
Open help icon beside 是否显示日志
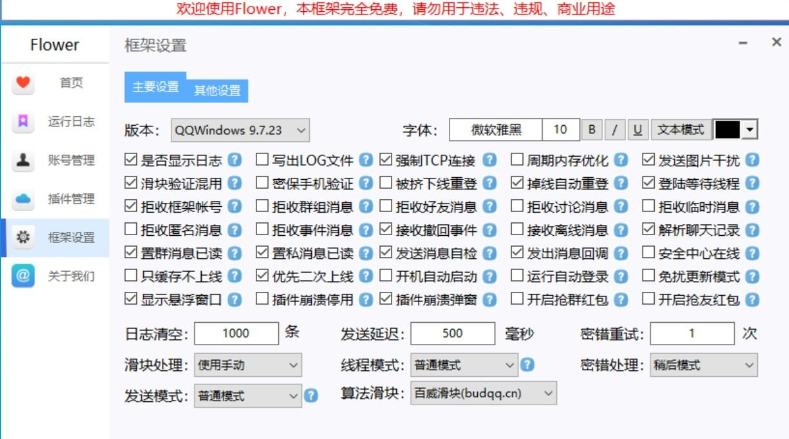point(234,160)
